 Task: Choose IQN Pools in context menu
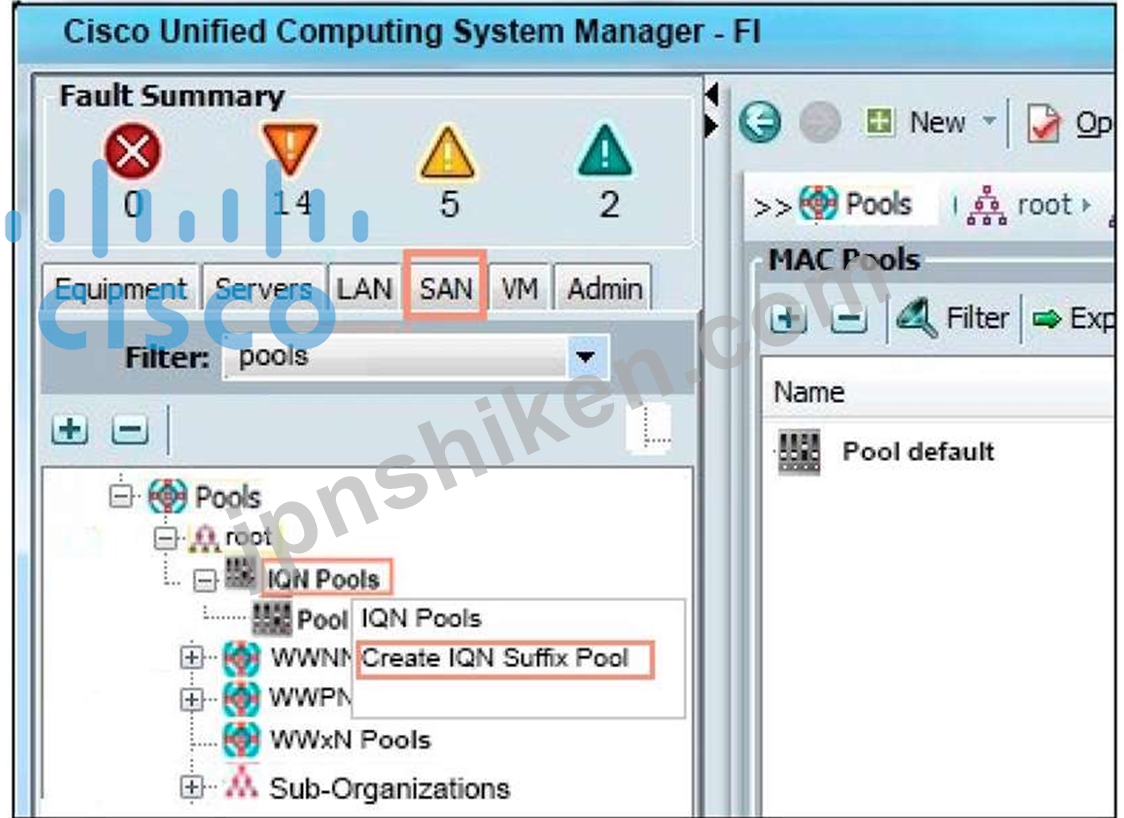coord(421,618)
